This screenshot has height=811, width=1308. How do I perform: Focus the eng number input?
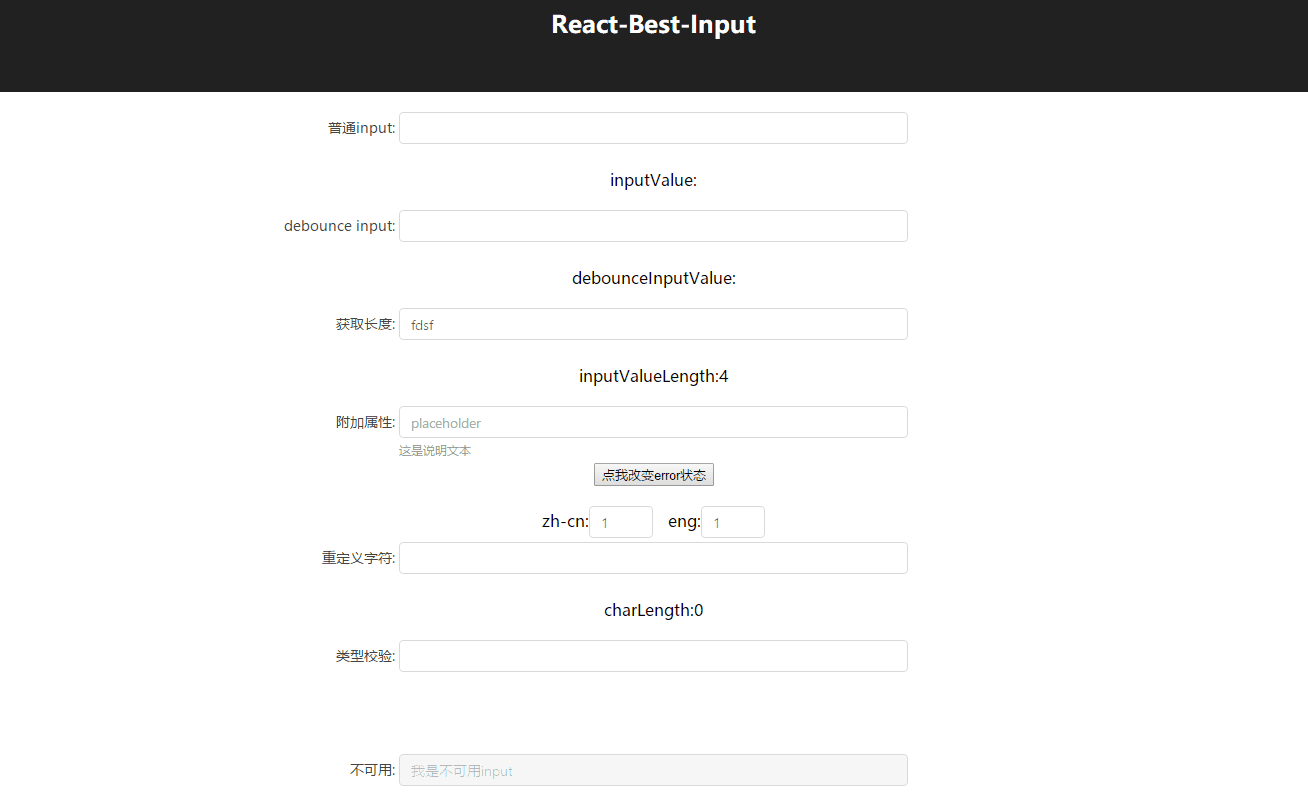pyautogui.click(x=733, y=522)
